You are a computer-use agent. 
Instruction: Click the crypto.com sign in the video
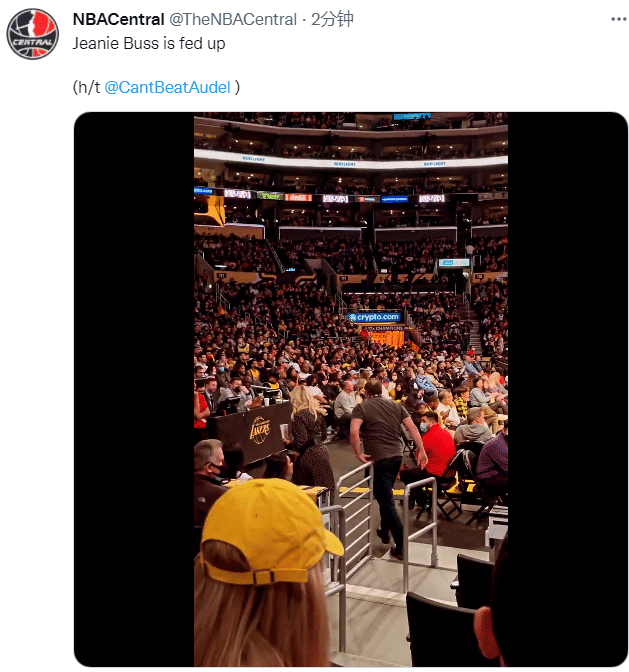click(x=374, y=317)
